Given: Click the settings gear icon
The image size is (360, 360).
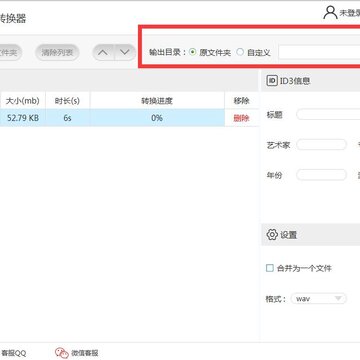Looking at the screenshot, I should tap(272, 235).
